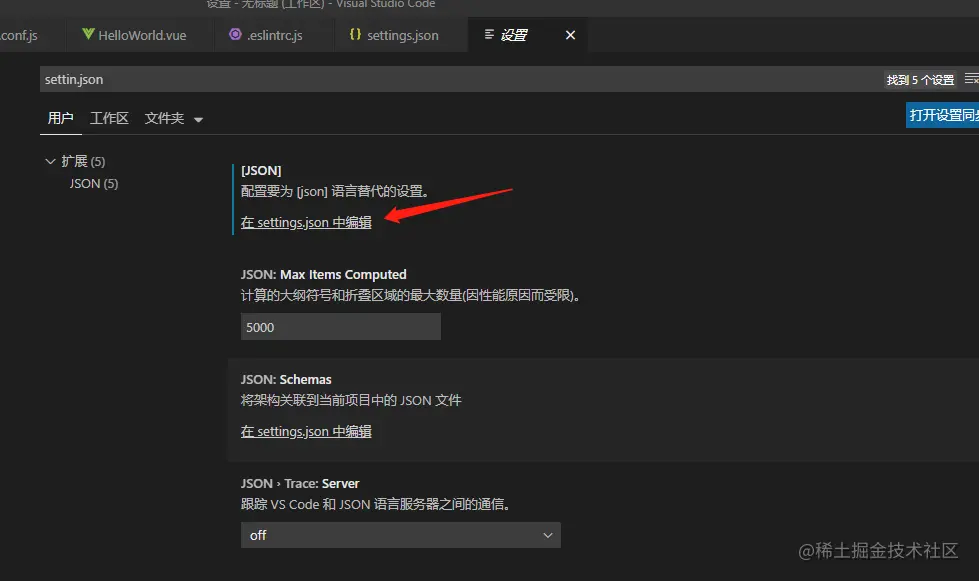Viewport: 979px width, 581px height.
Task: Click the settings list icon on 设置 tab
Action: coord(490,34)
